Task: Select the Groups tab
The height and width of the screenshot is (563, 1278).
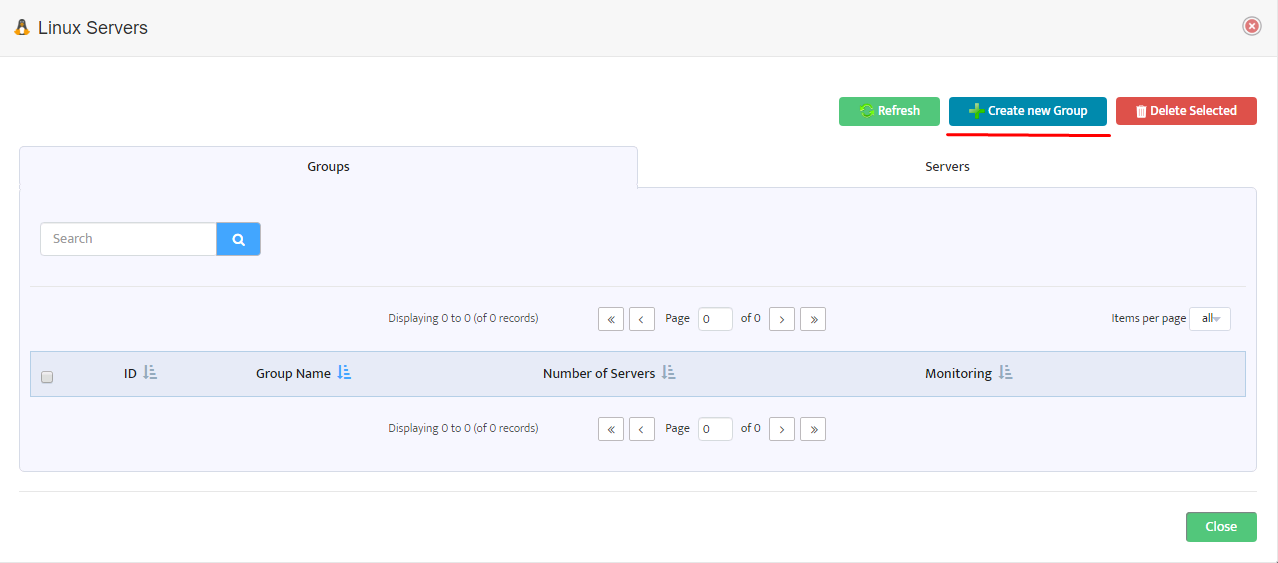Action: (328, 167)
